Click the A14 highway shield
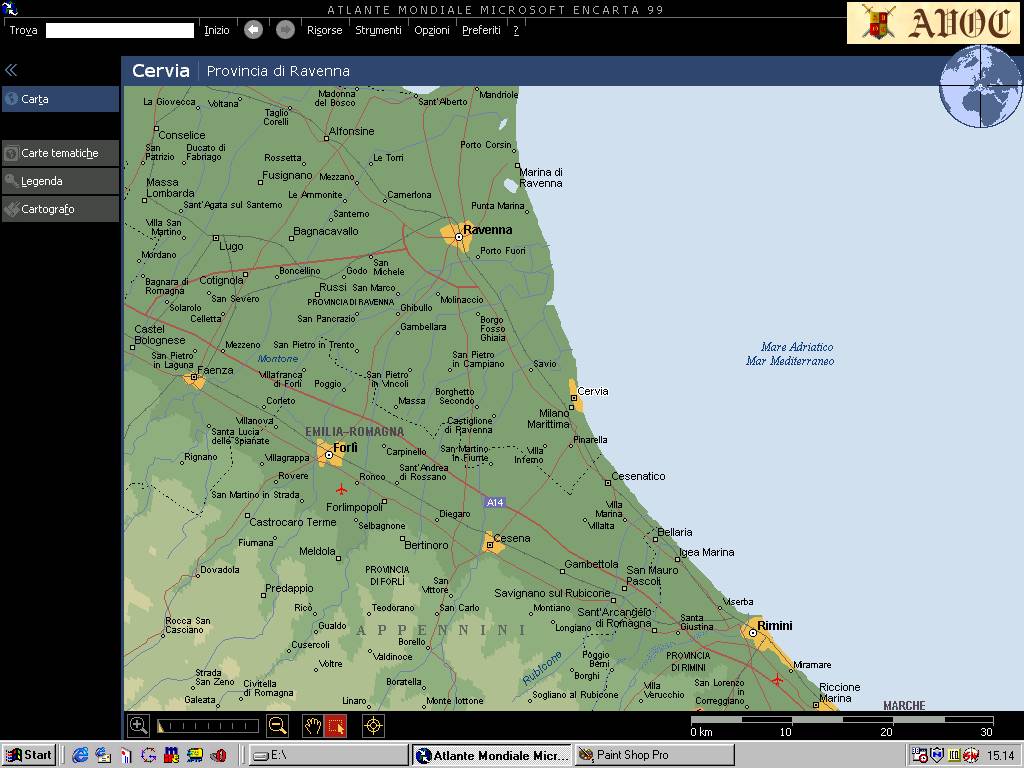This screenshot has width=1024, height=768. [x=495, y=502]
